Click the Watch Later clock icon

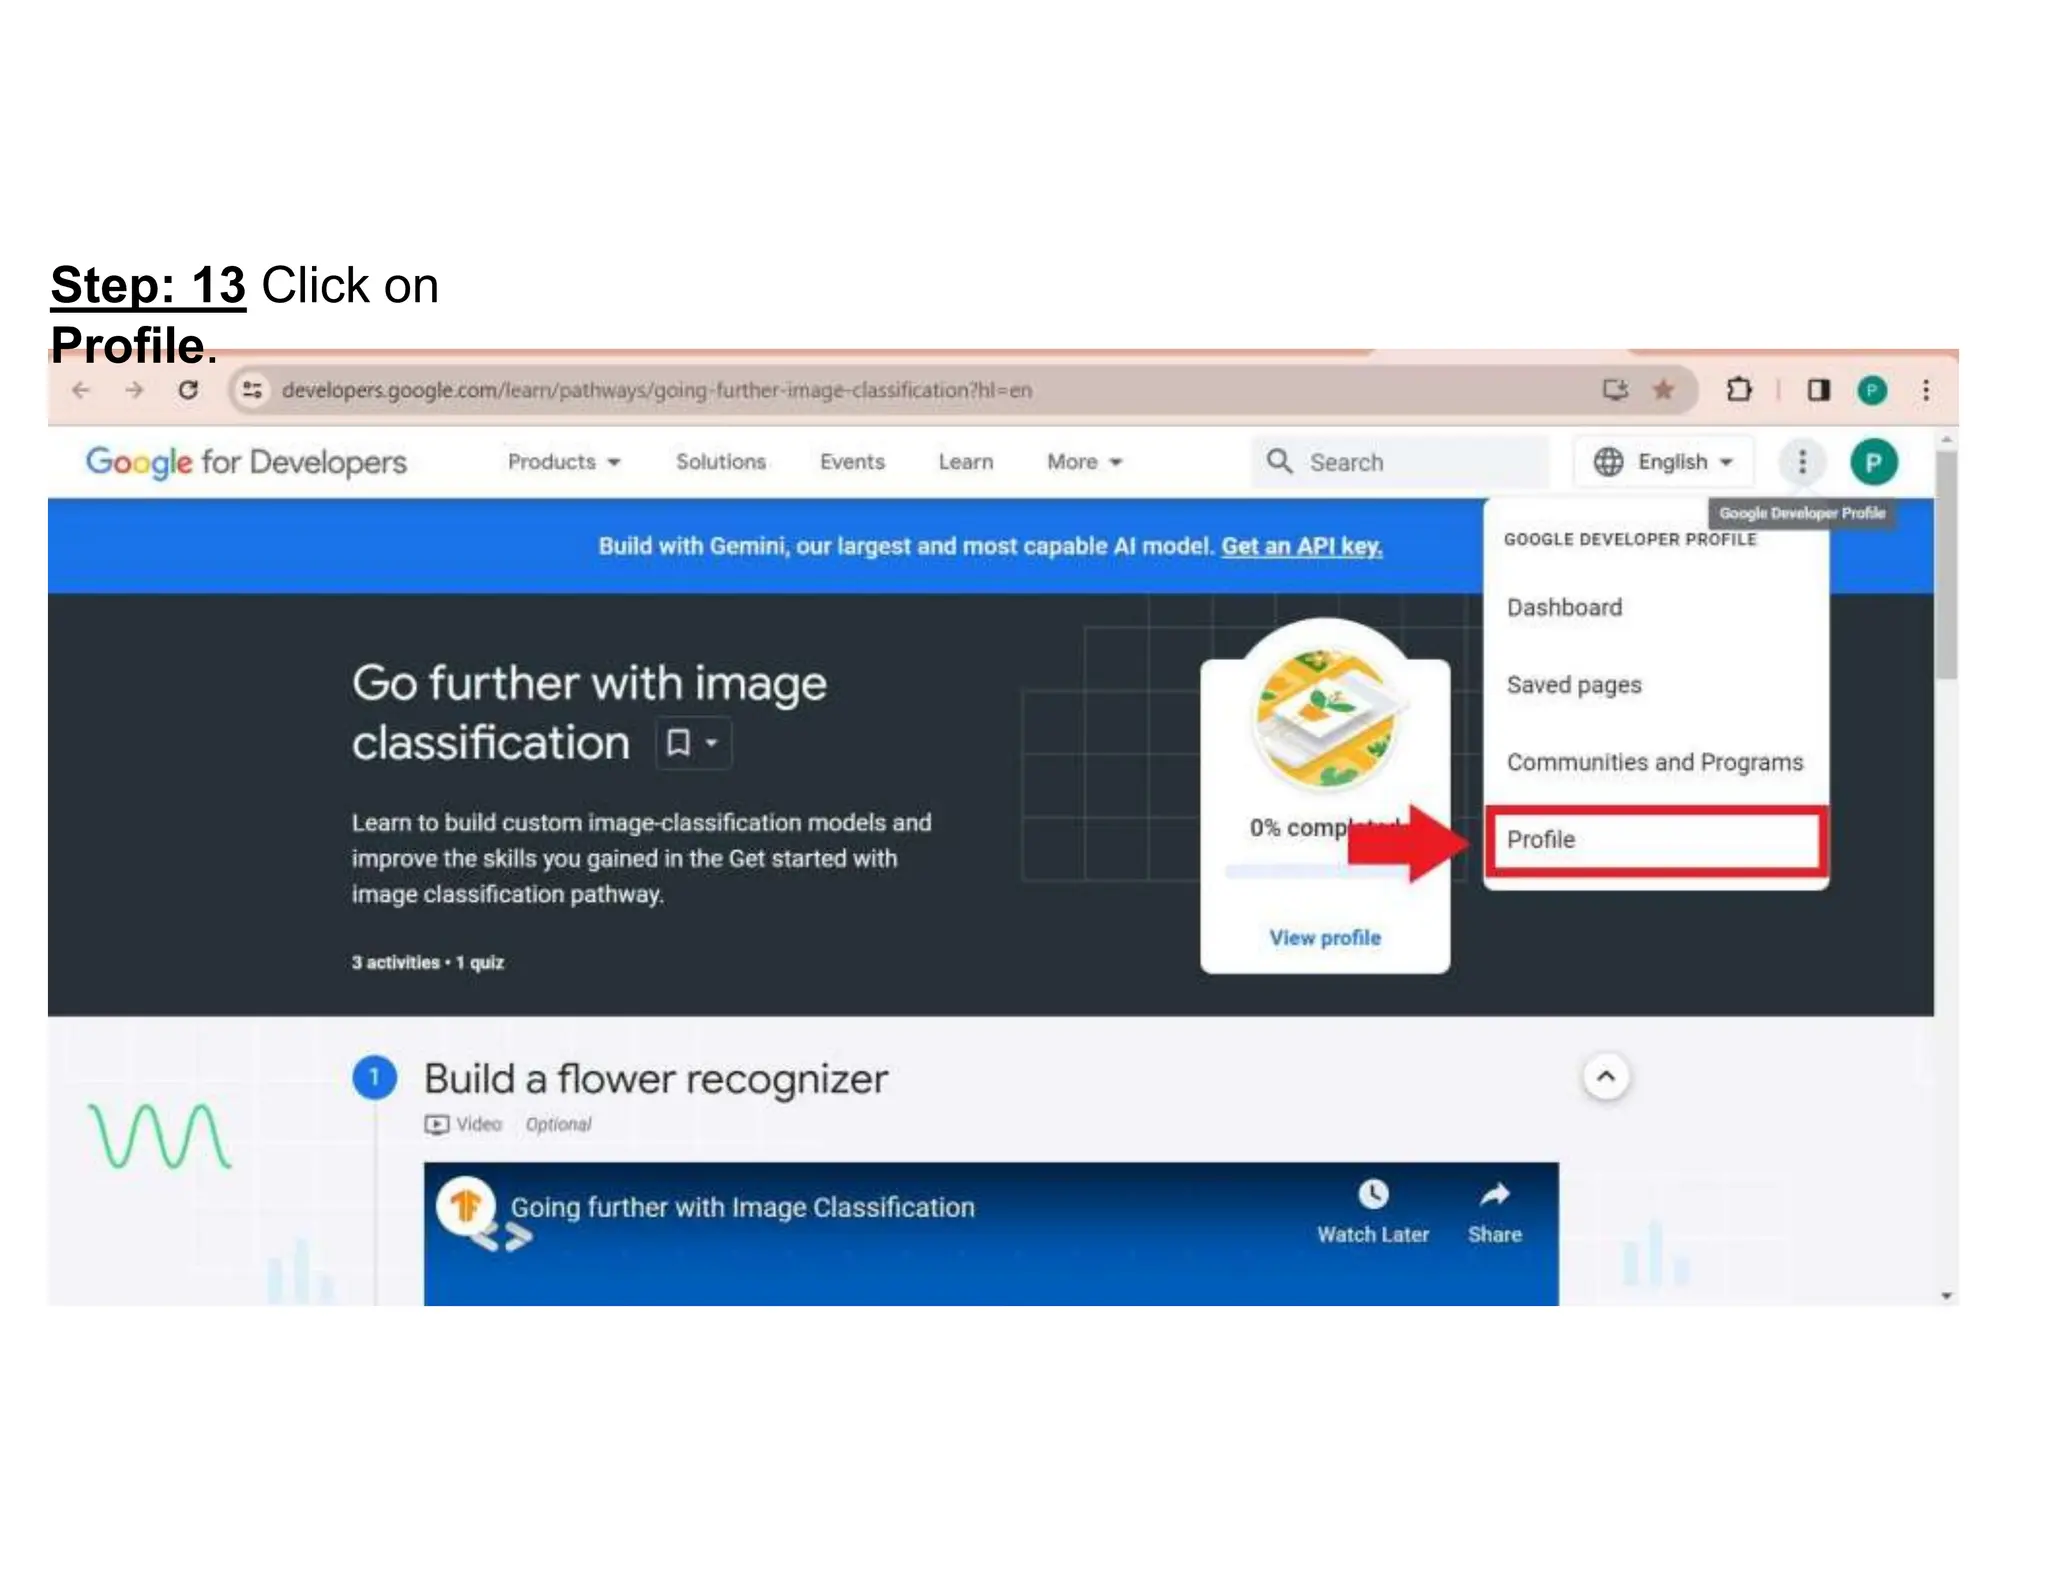pos(1373,1194)
